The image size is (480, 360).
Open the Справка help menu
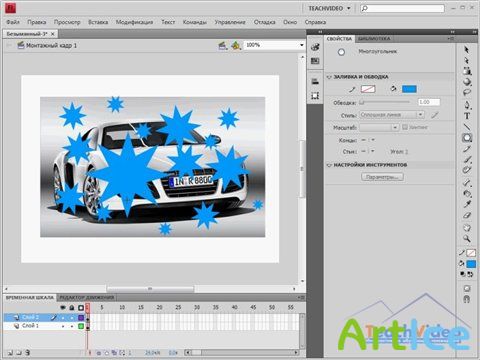(x=315, y=22)
